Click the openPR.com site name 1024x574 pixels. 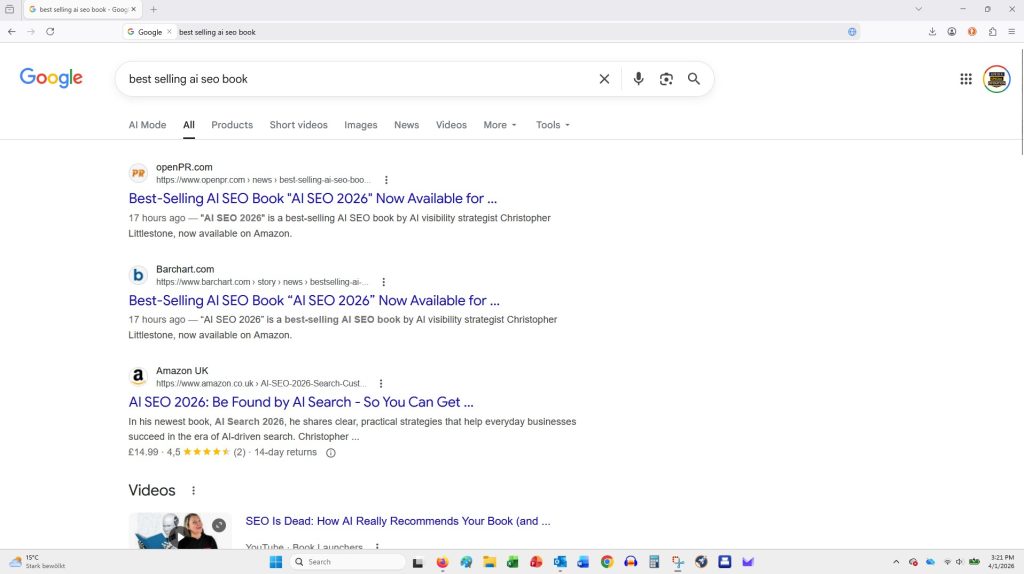(x=184, y=167)
